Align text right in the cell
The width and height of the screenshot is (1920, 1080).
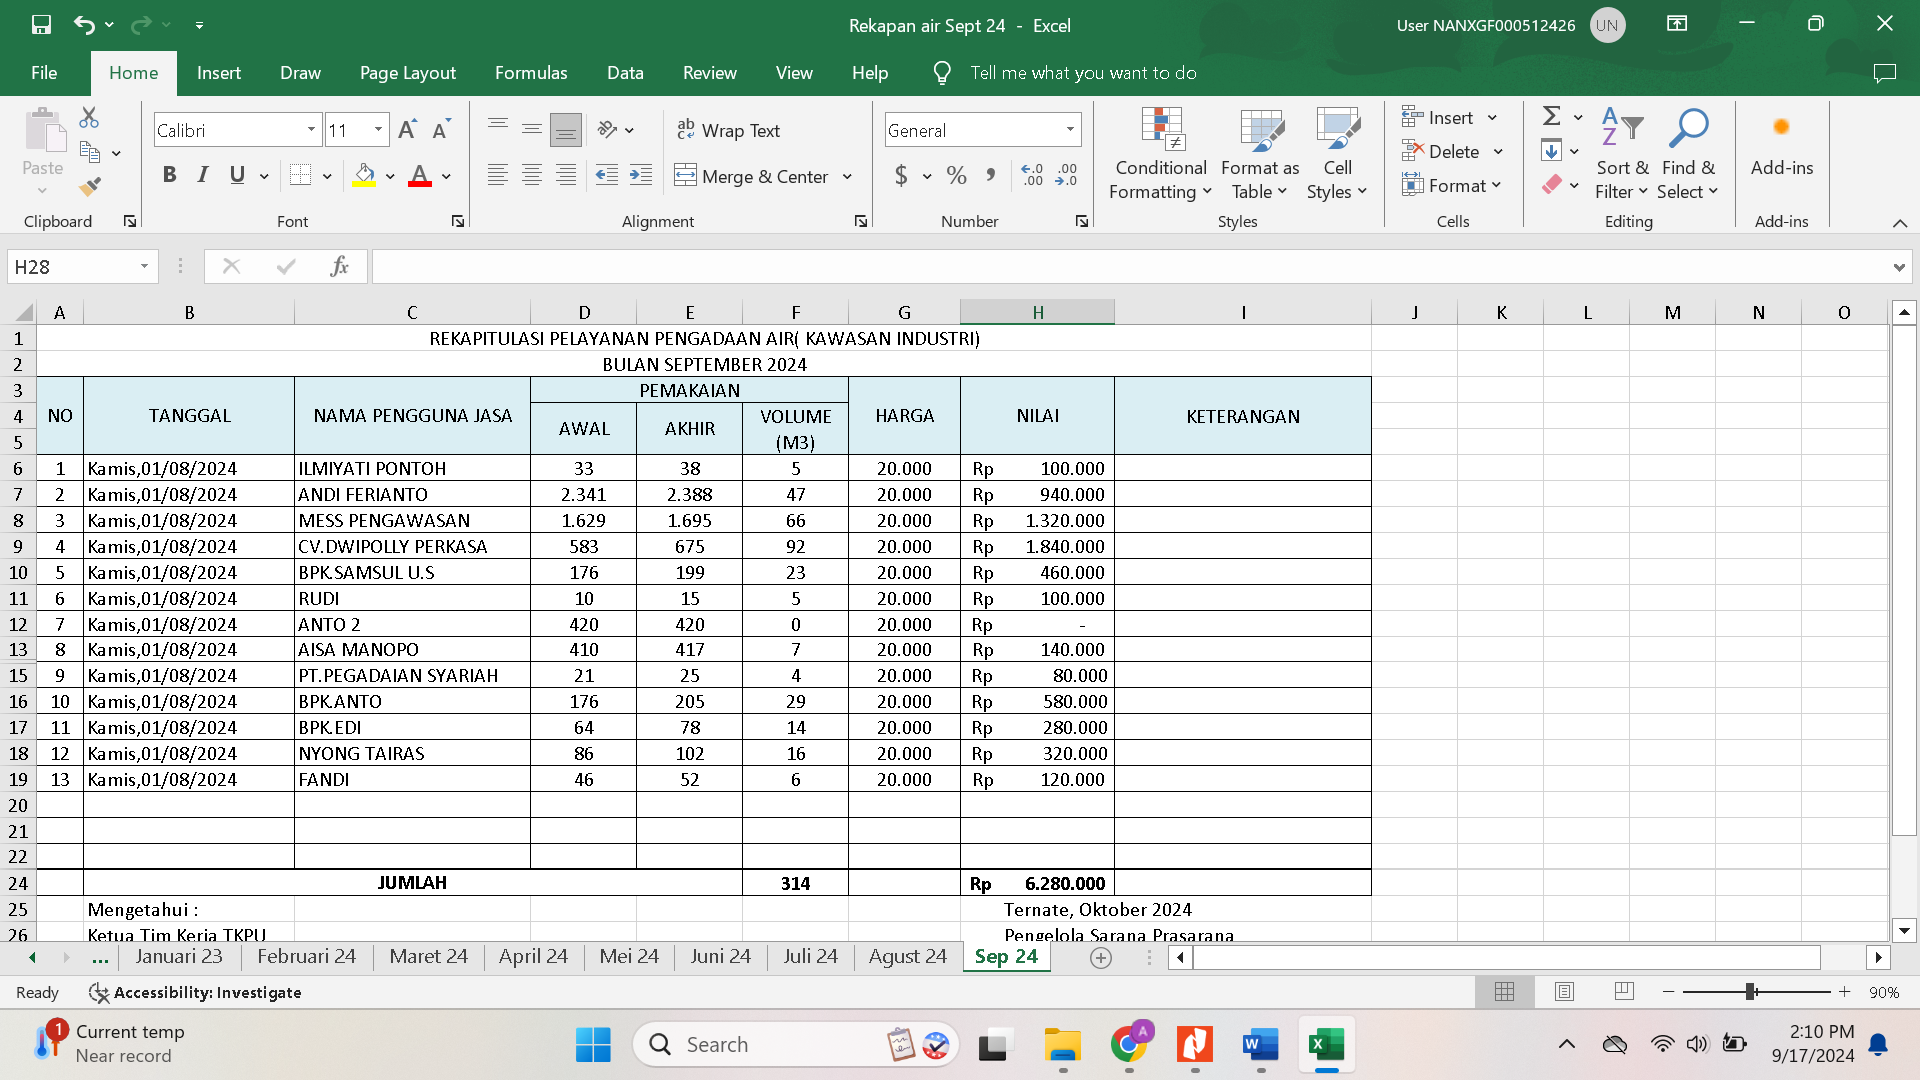click(566, 175)
